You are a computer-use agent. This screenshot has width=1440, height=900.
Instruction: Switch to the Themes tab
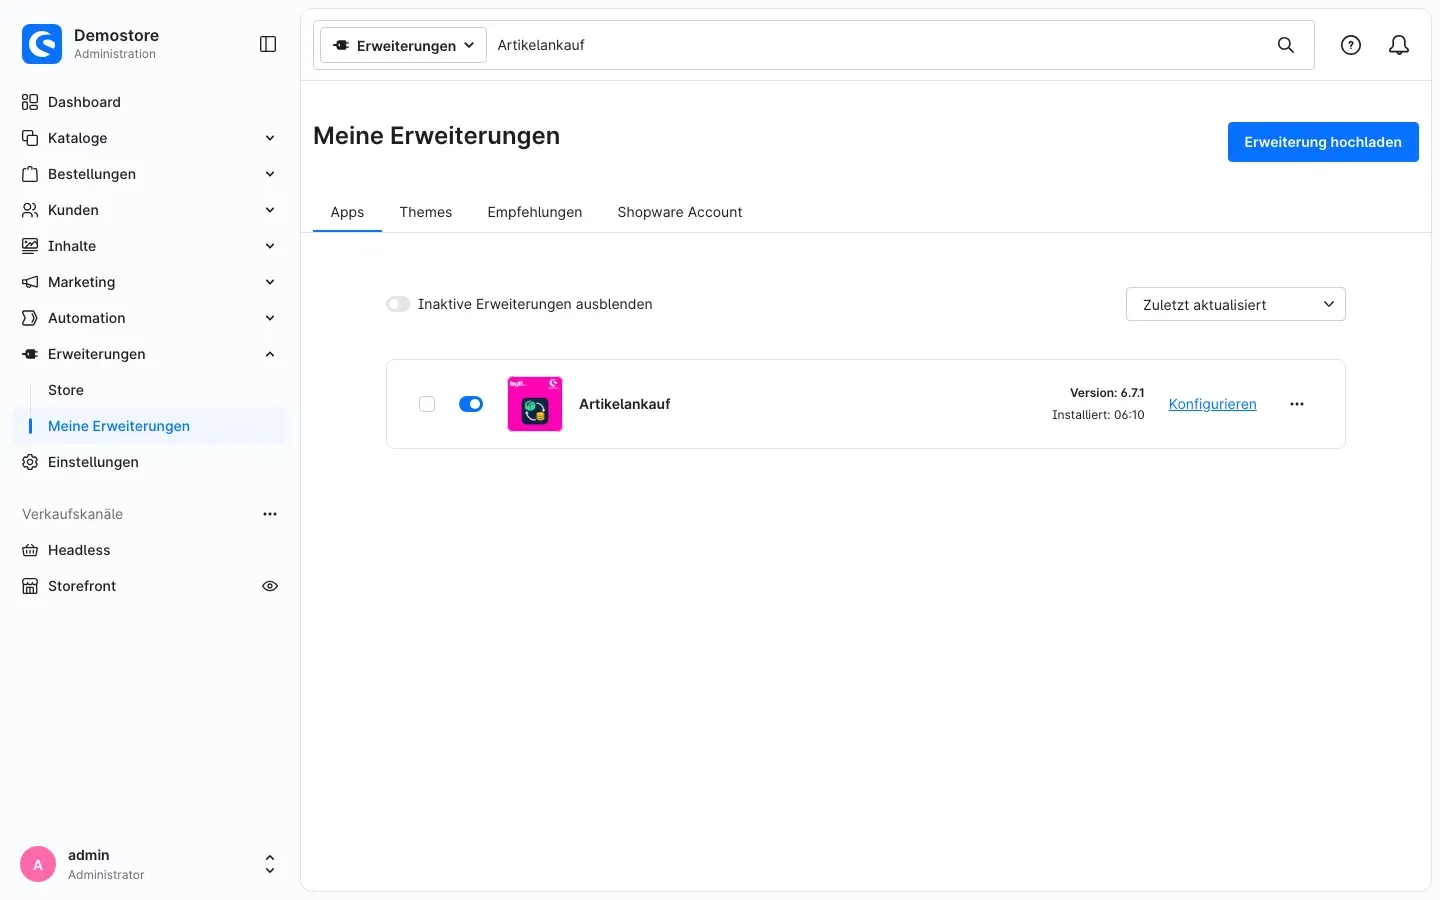click(426, 212)
